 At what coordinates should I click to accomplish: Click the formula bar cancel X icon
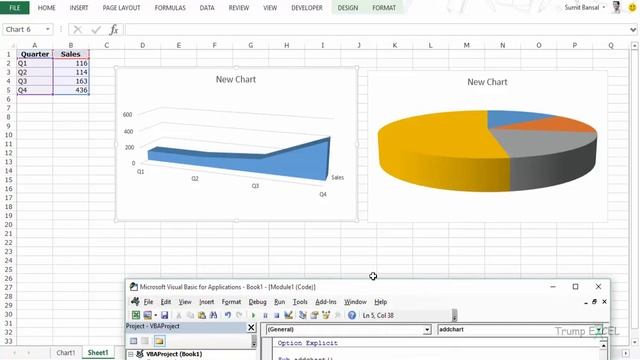(x=77, y=29)
